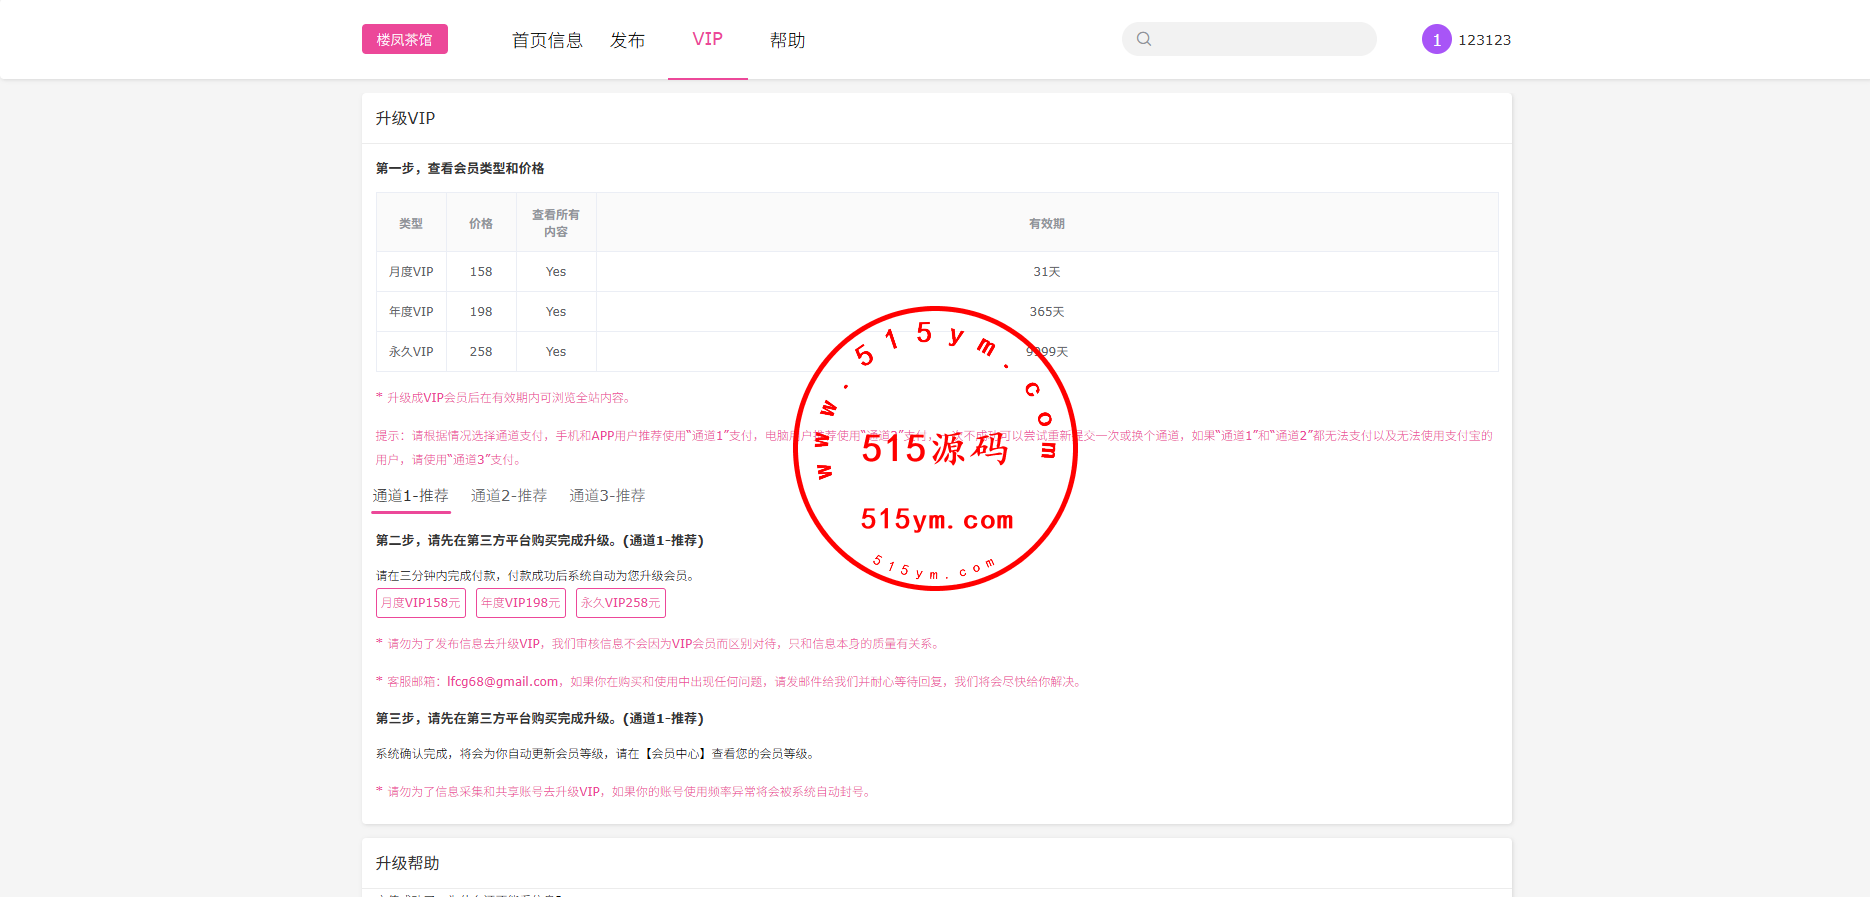This screenshot has height=897, width=1870.
Task: Switch to the 通道3-推荐 tab
Action: point(607,496)
